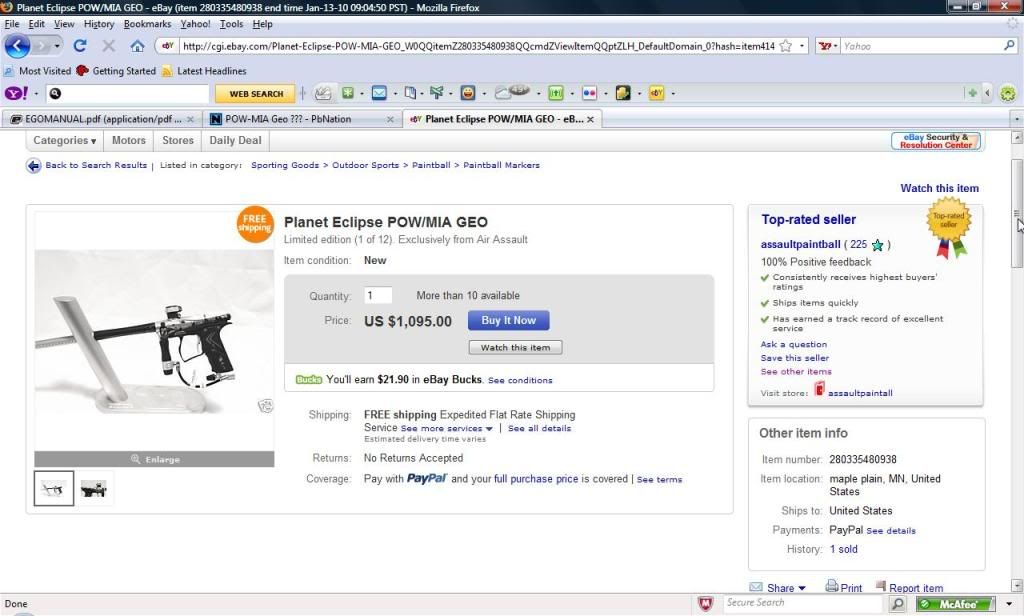Image resolution: width=1024 pixels, height=616 pixels.
Task: Reload the page with the refresh icon
Action: pos(80,46)
